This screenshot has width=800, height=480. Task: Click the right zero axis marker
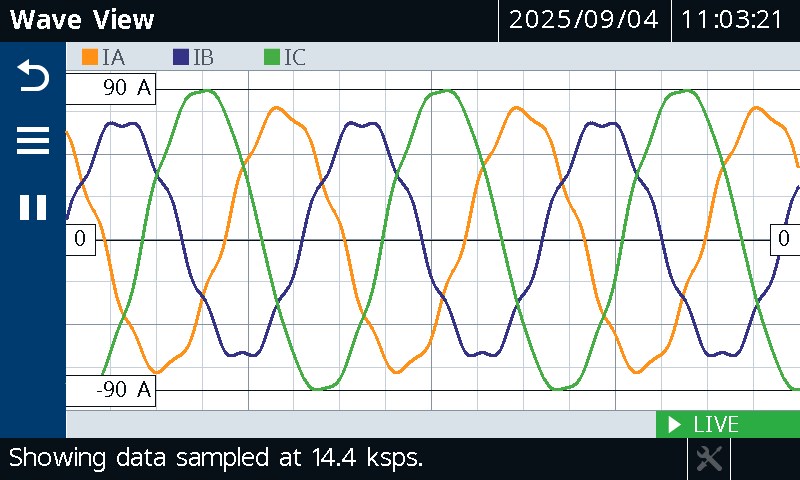point(784,239)
